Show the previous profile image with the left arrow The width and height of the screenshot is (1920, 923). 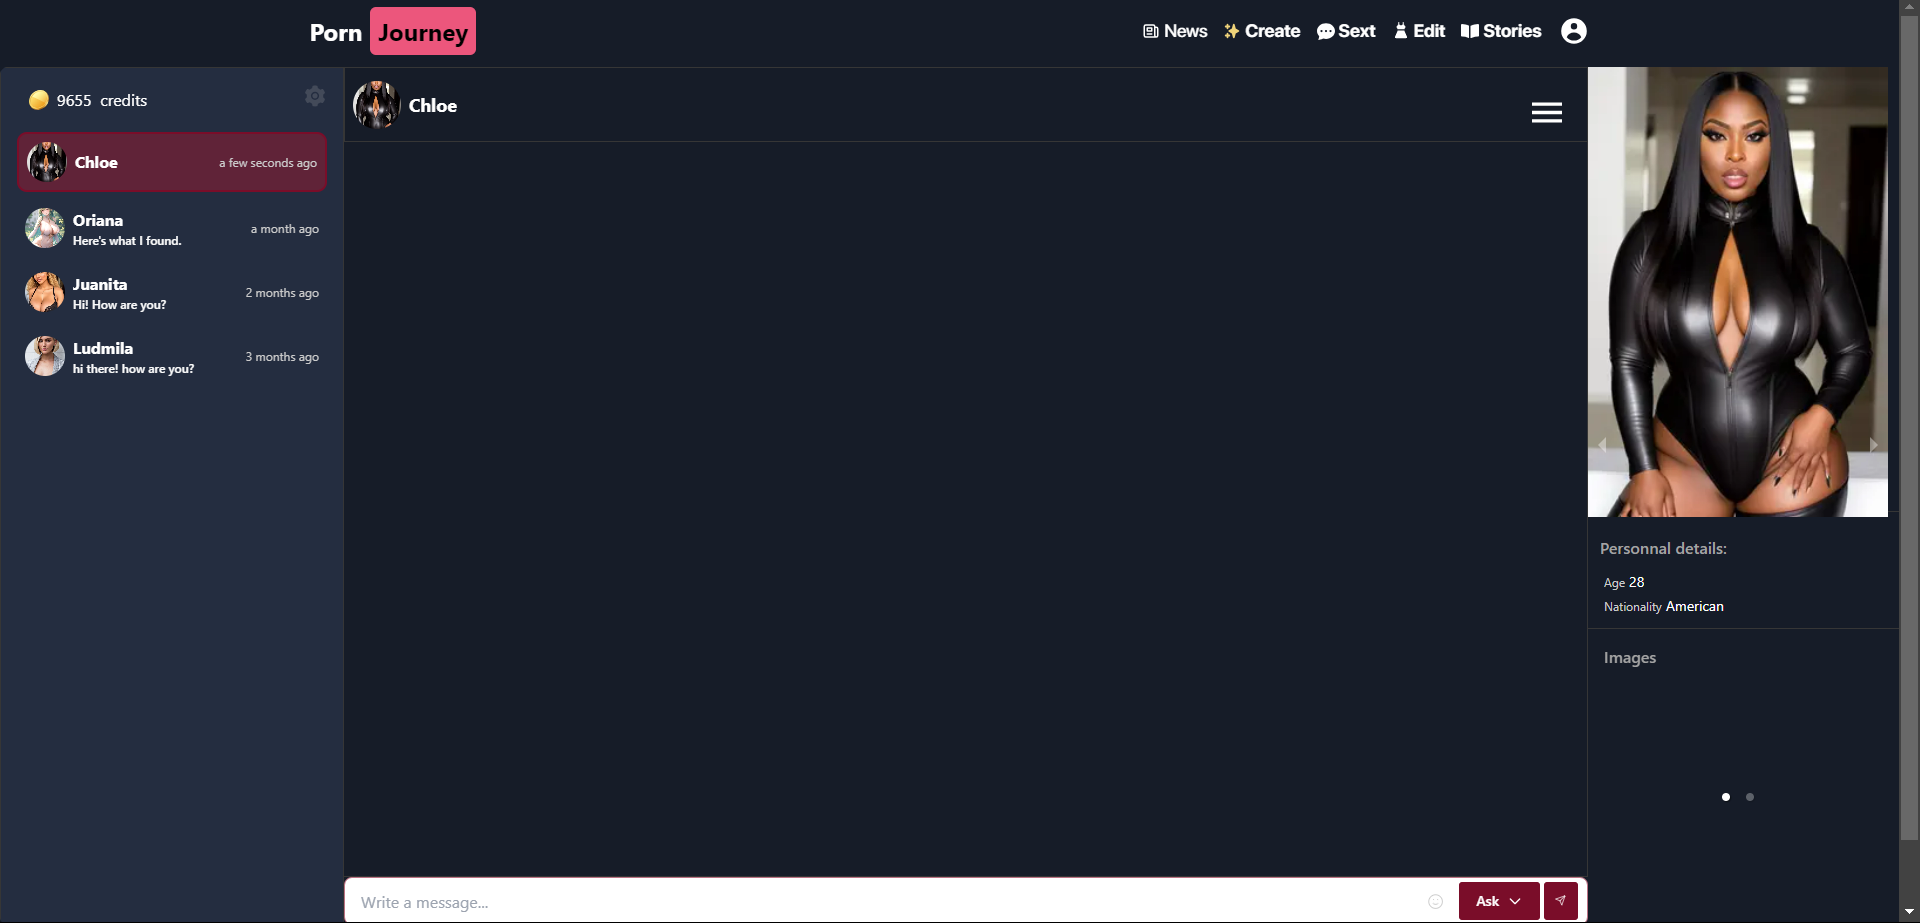point(1602,444)
